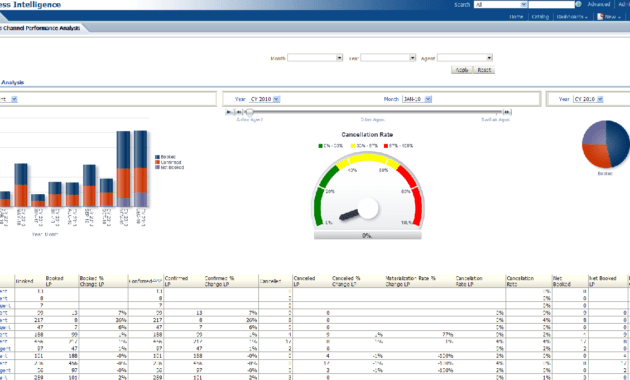Step slider back with the rewind button
The width and height of the screenshot is (630, 380).
point(238,112)
